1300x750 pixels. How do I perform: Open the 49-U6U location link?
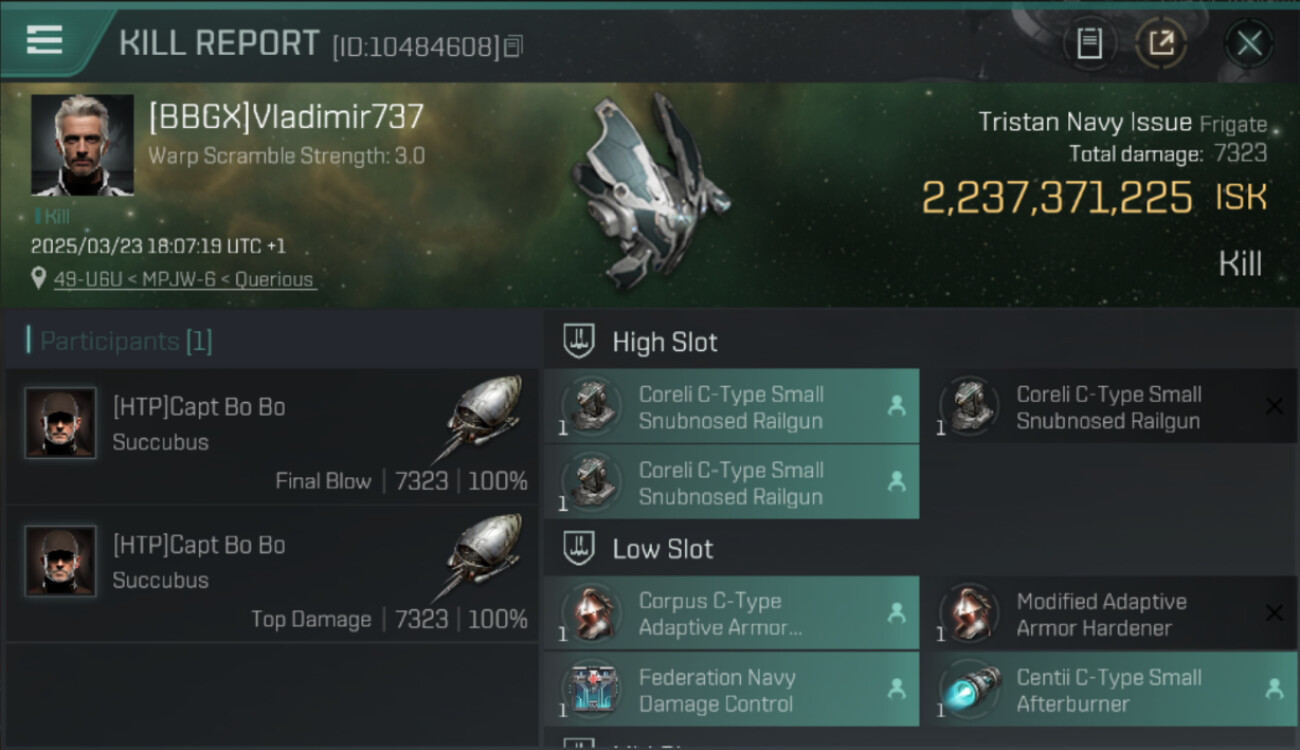tap(184, 279)
